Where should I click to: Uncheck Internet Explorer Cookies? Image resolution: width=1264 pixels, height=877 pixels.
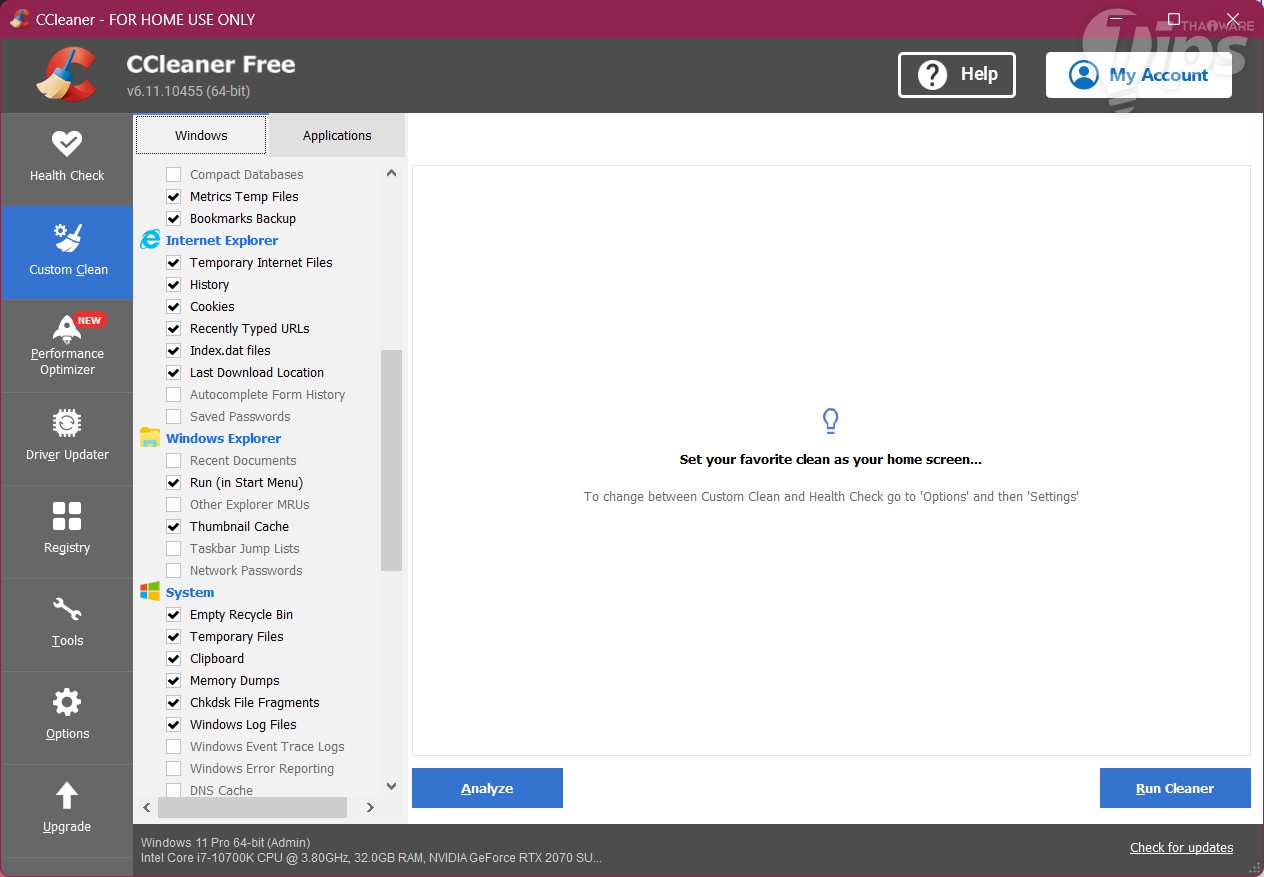pyautogui.click(x=174, y=306)
